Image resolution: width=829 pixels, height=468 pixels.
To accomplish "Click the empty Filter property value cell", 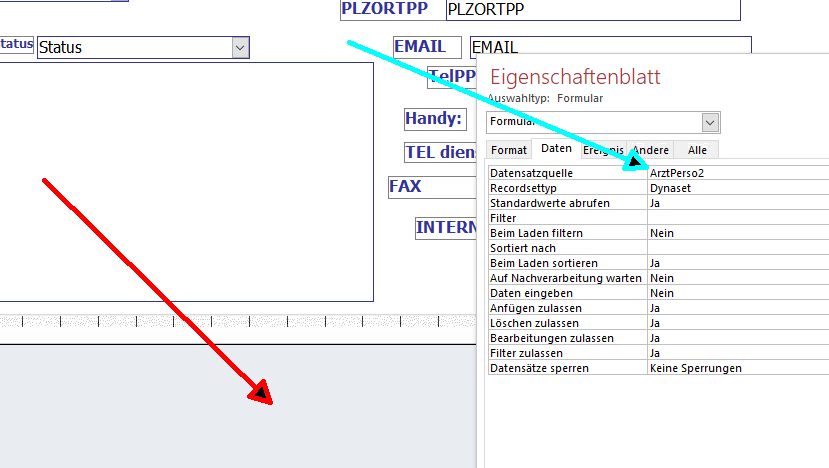I will (x=738, y=218).
